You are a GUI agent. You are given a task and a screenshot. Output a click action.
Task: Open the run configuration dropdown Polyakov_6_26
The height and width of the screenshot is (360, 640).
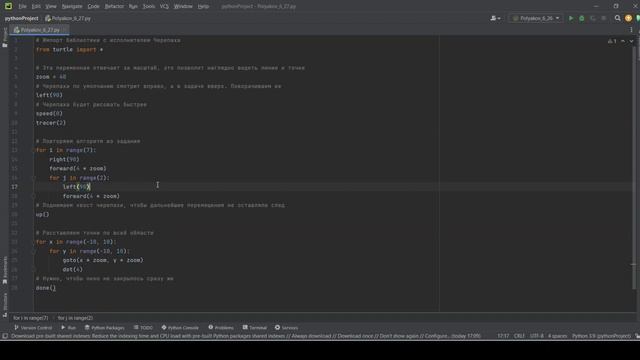click(x=536, y=18)
